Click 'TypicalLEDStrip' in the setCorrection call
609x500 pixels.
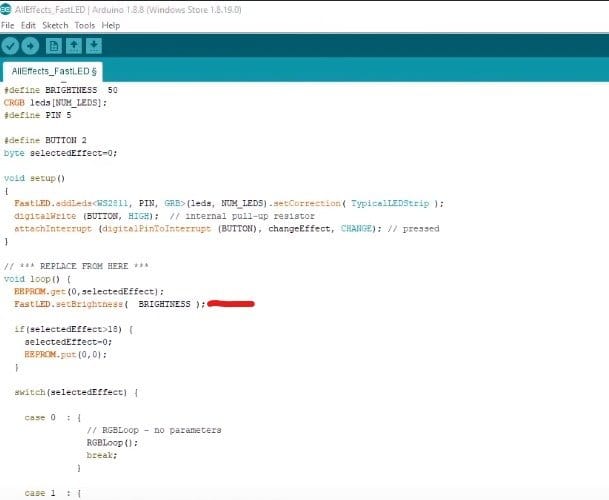(390, 204)
